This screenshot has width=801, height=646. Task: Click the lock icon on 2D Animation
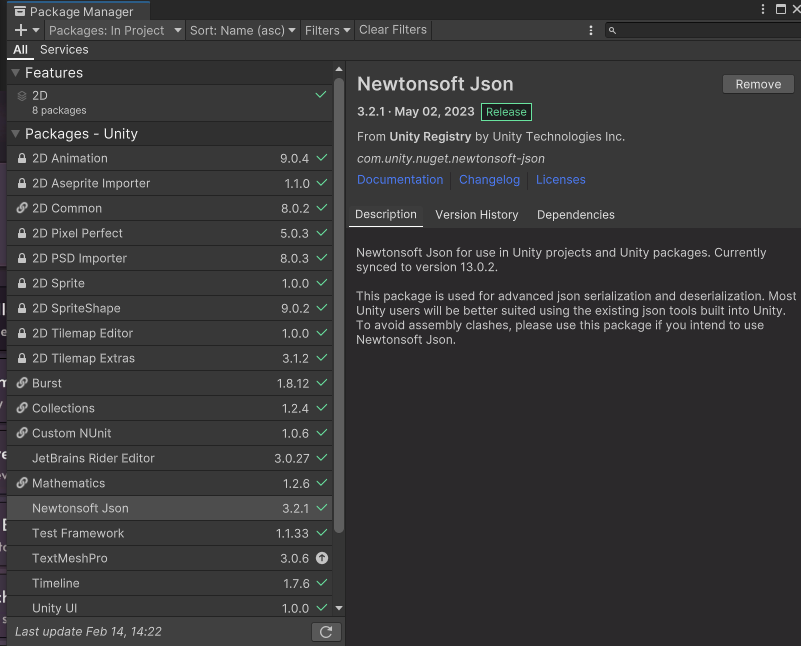coord(21,158)
